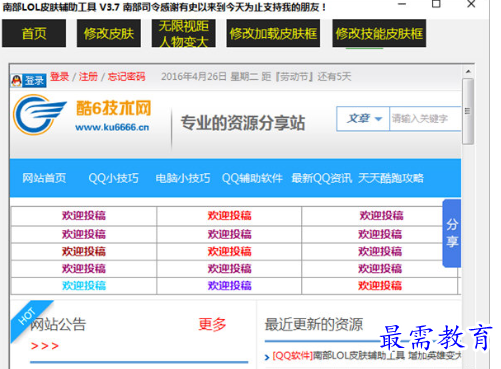Screen dimensions: 501x369
Task: Click the date text 2016年4月26日 星期二
Action: pyautogui.click(x=209, y=77)
